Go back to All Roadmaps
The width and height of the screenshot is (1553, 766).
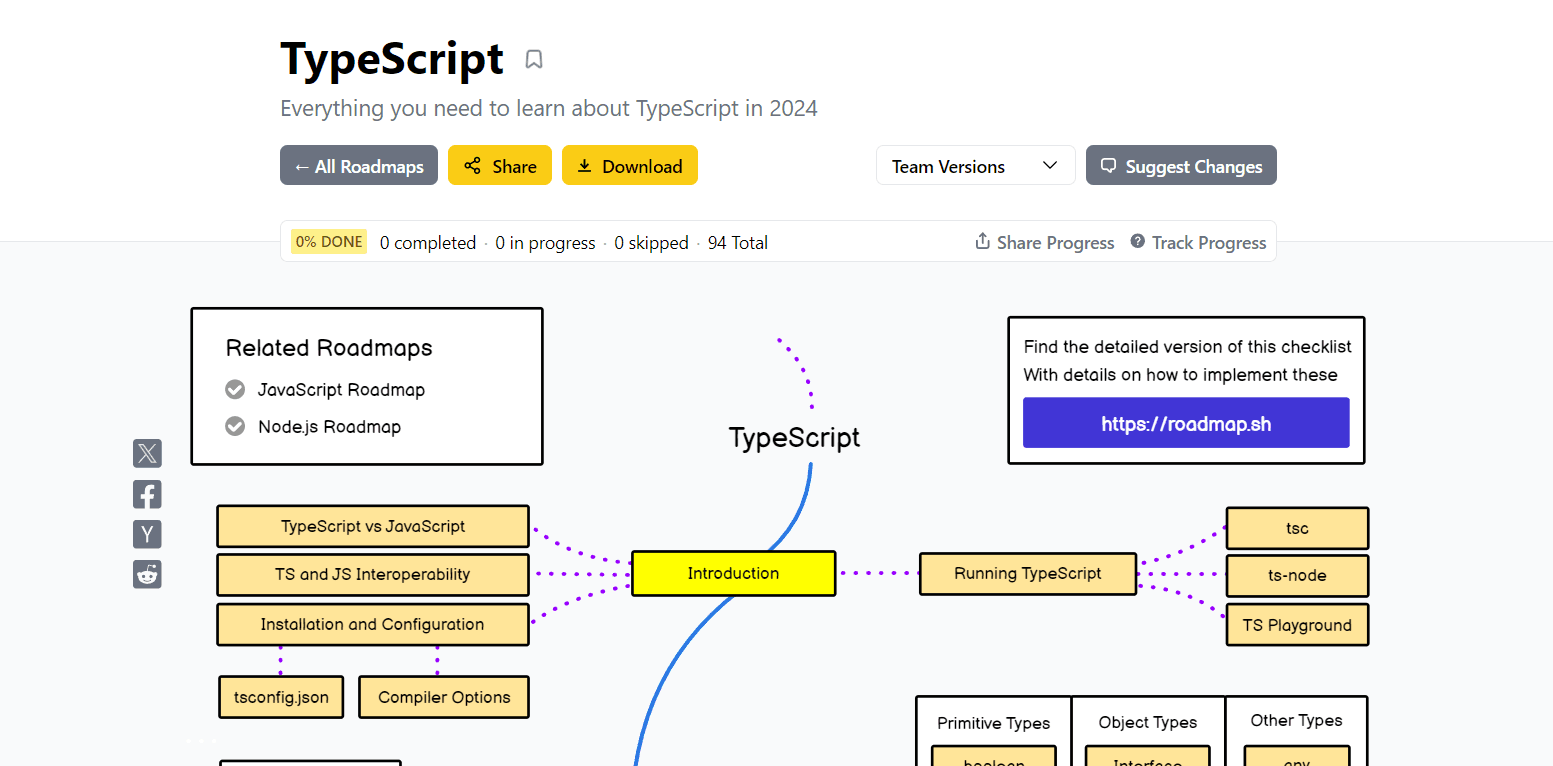[x=359, y=166]
